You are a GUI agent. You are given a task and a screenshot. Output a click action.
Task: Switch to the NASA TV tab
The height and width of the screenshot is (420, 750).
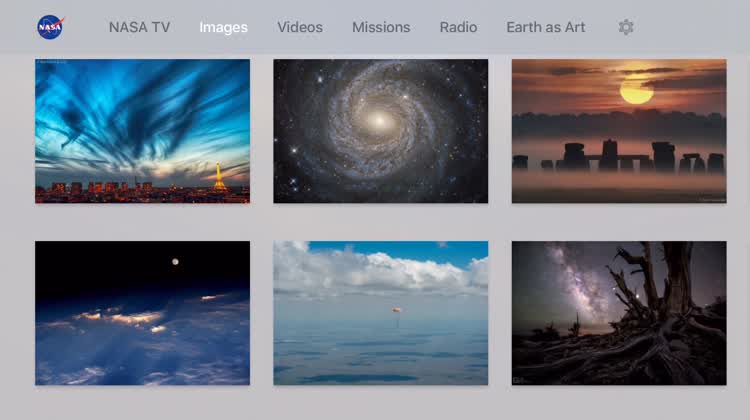pyautogui.click(x=139, y=27)
